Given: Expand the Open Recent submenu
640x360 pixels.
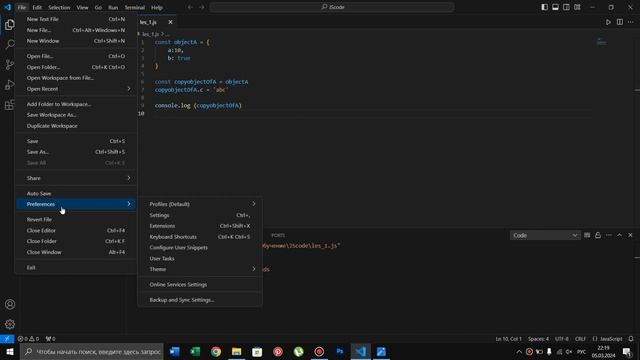Looking at the screenshot, I should pos(76,89).
